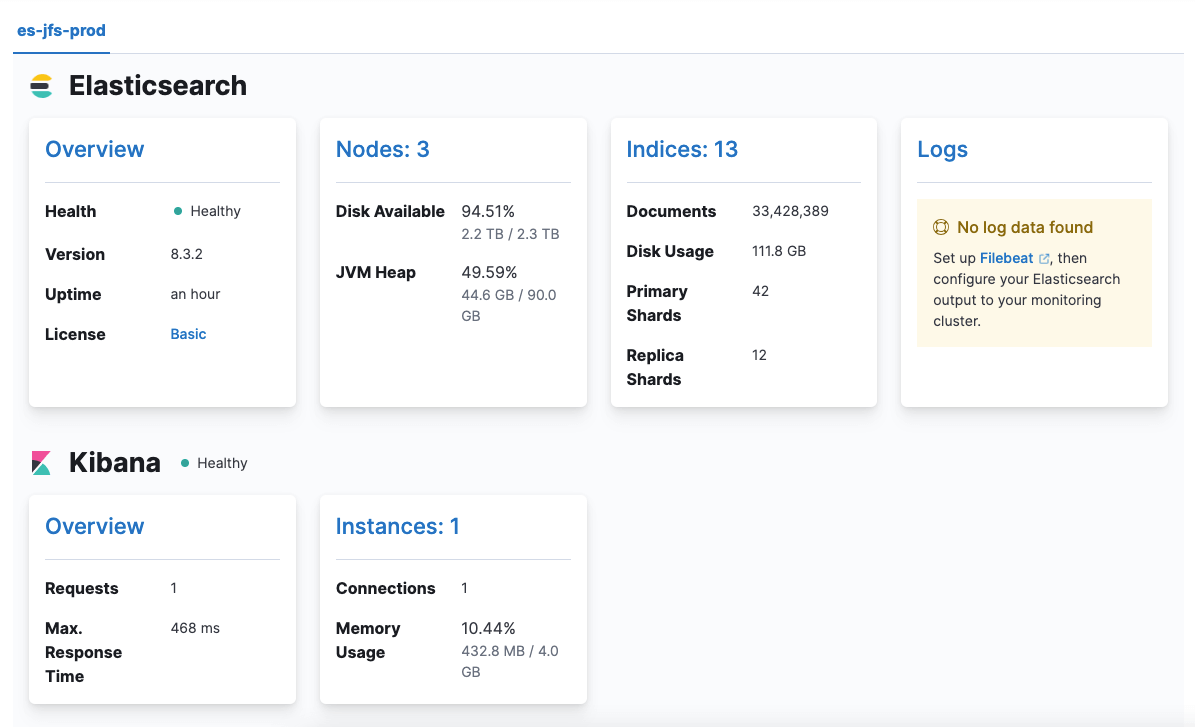Click the 44.6 GB / 90.0 GB heap text

point(509,305)
